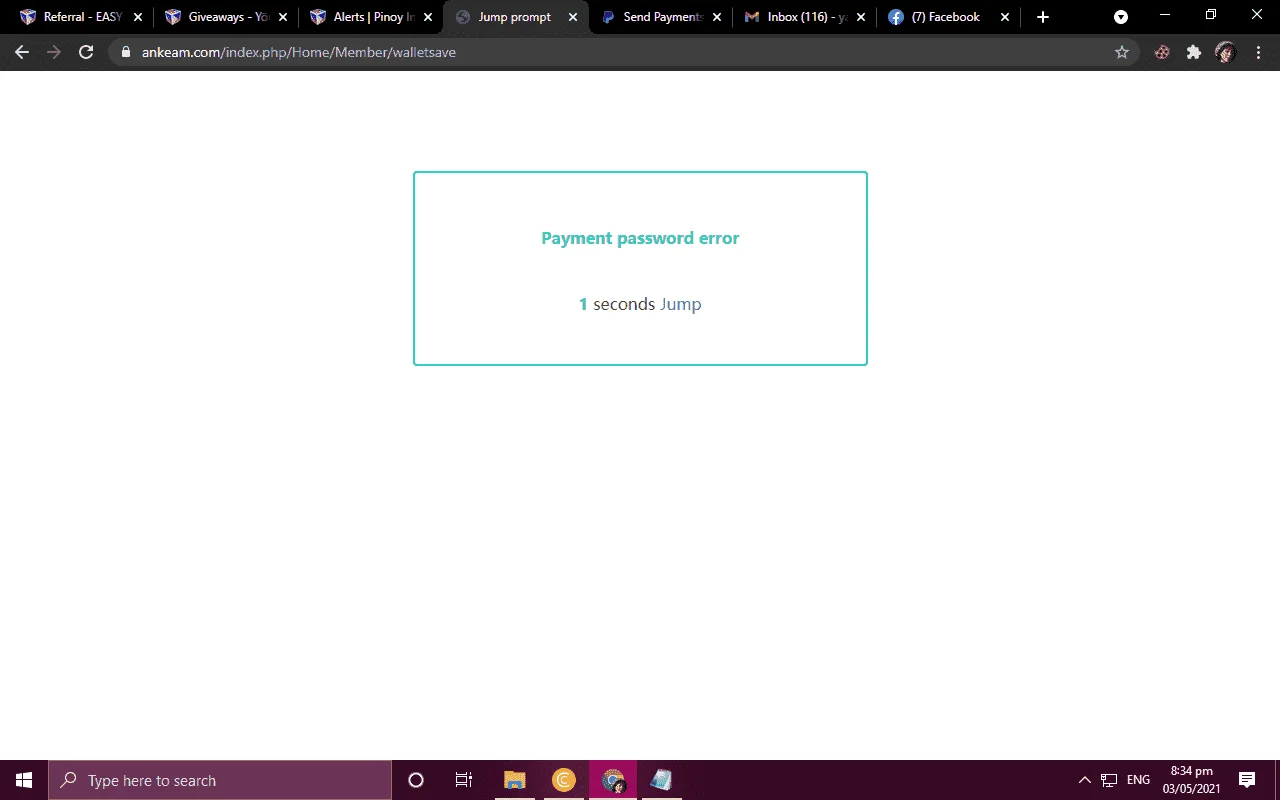
Task: Switch to the (7) Facebook tab
Action: (x=950, y=17)
